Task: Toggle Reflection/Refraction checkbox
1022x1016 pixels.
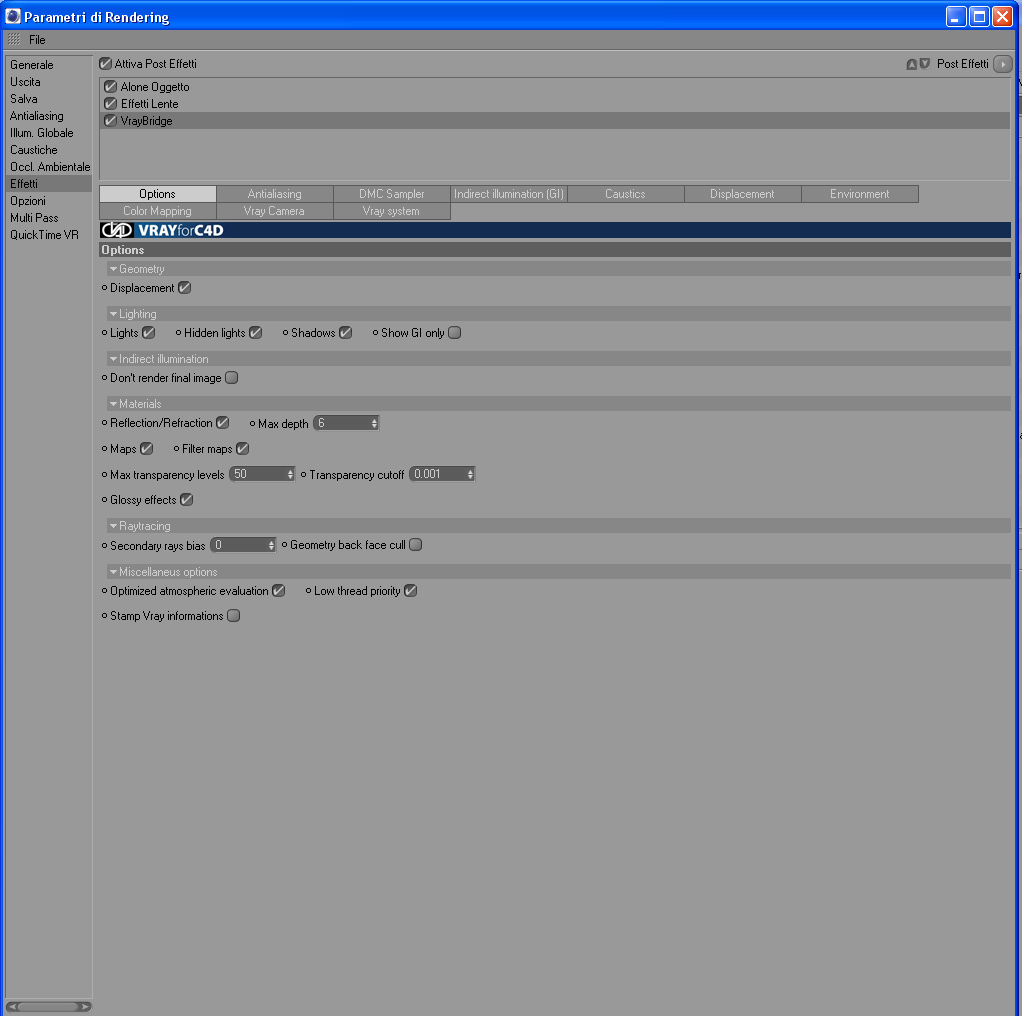Action: pos(222,422)
